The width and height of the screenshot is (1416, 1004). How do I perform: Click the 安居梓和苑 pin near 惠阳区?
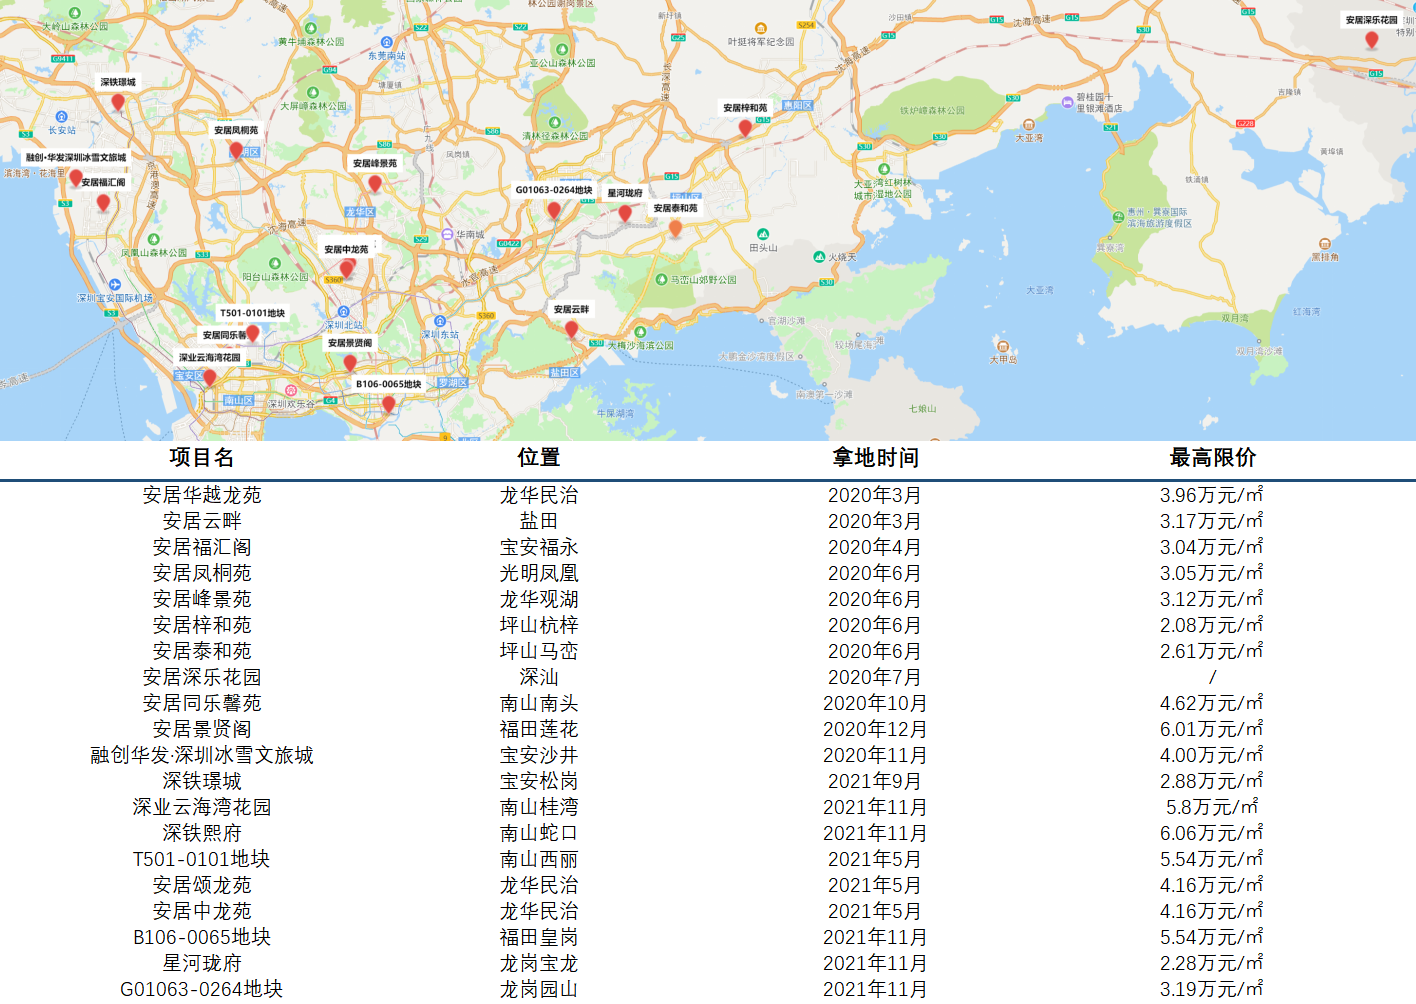tap(743, 128)
